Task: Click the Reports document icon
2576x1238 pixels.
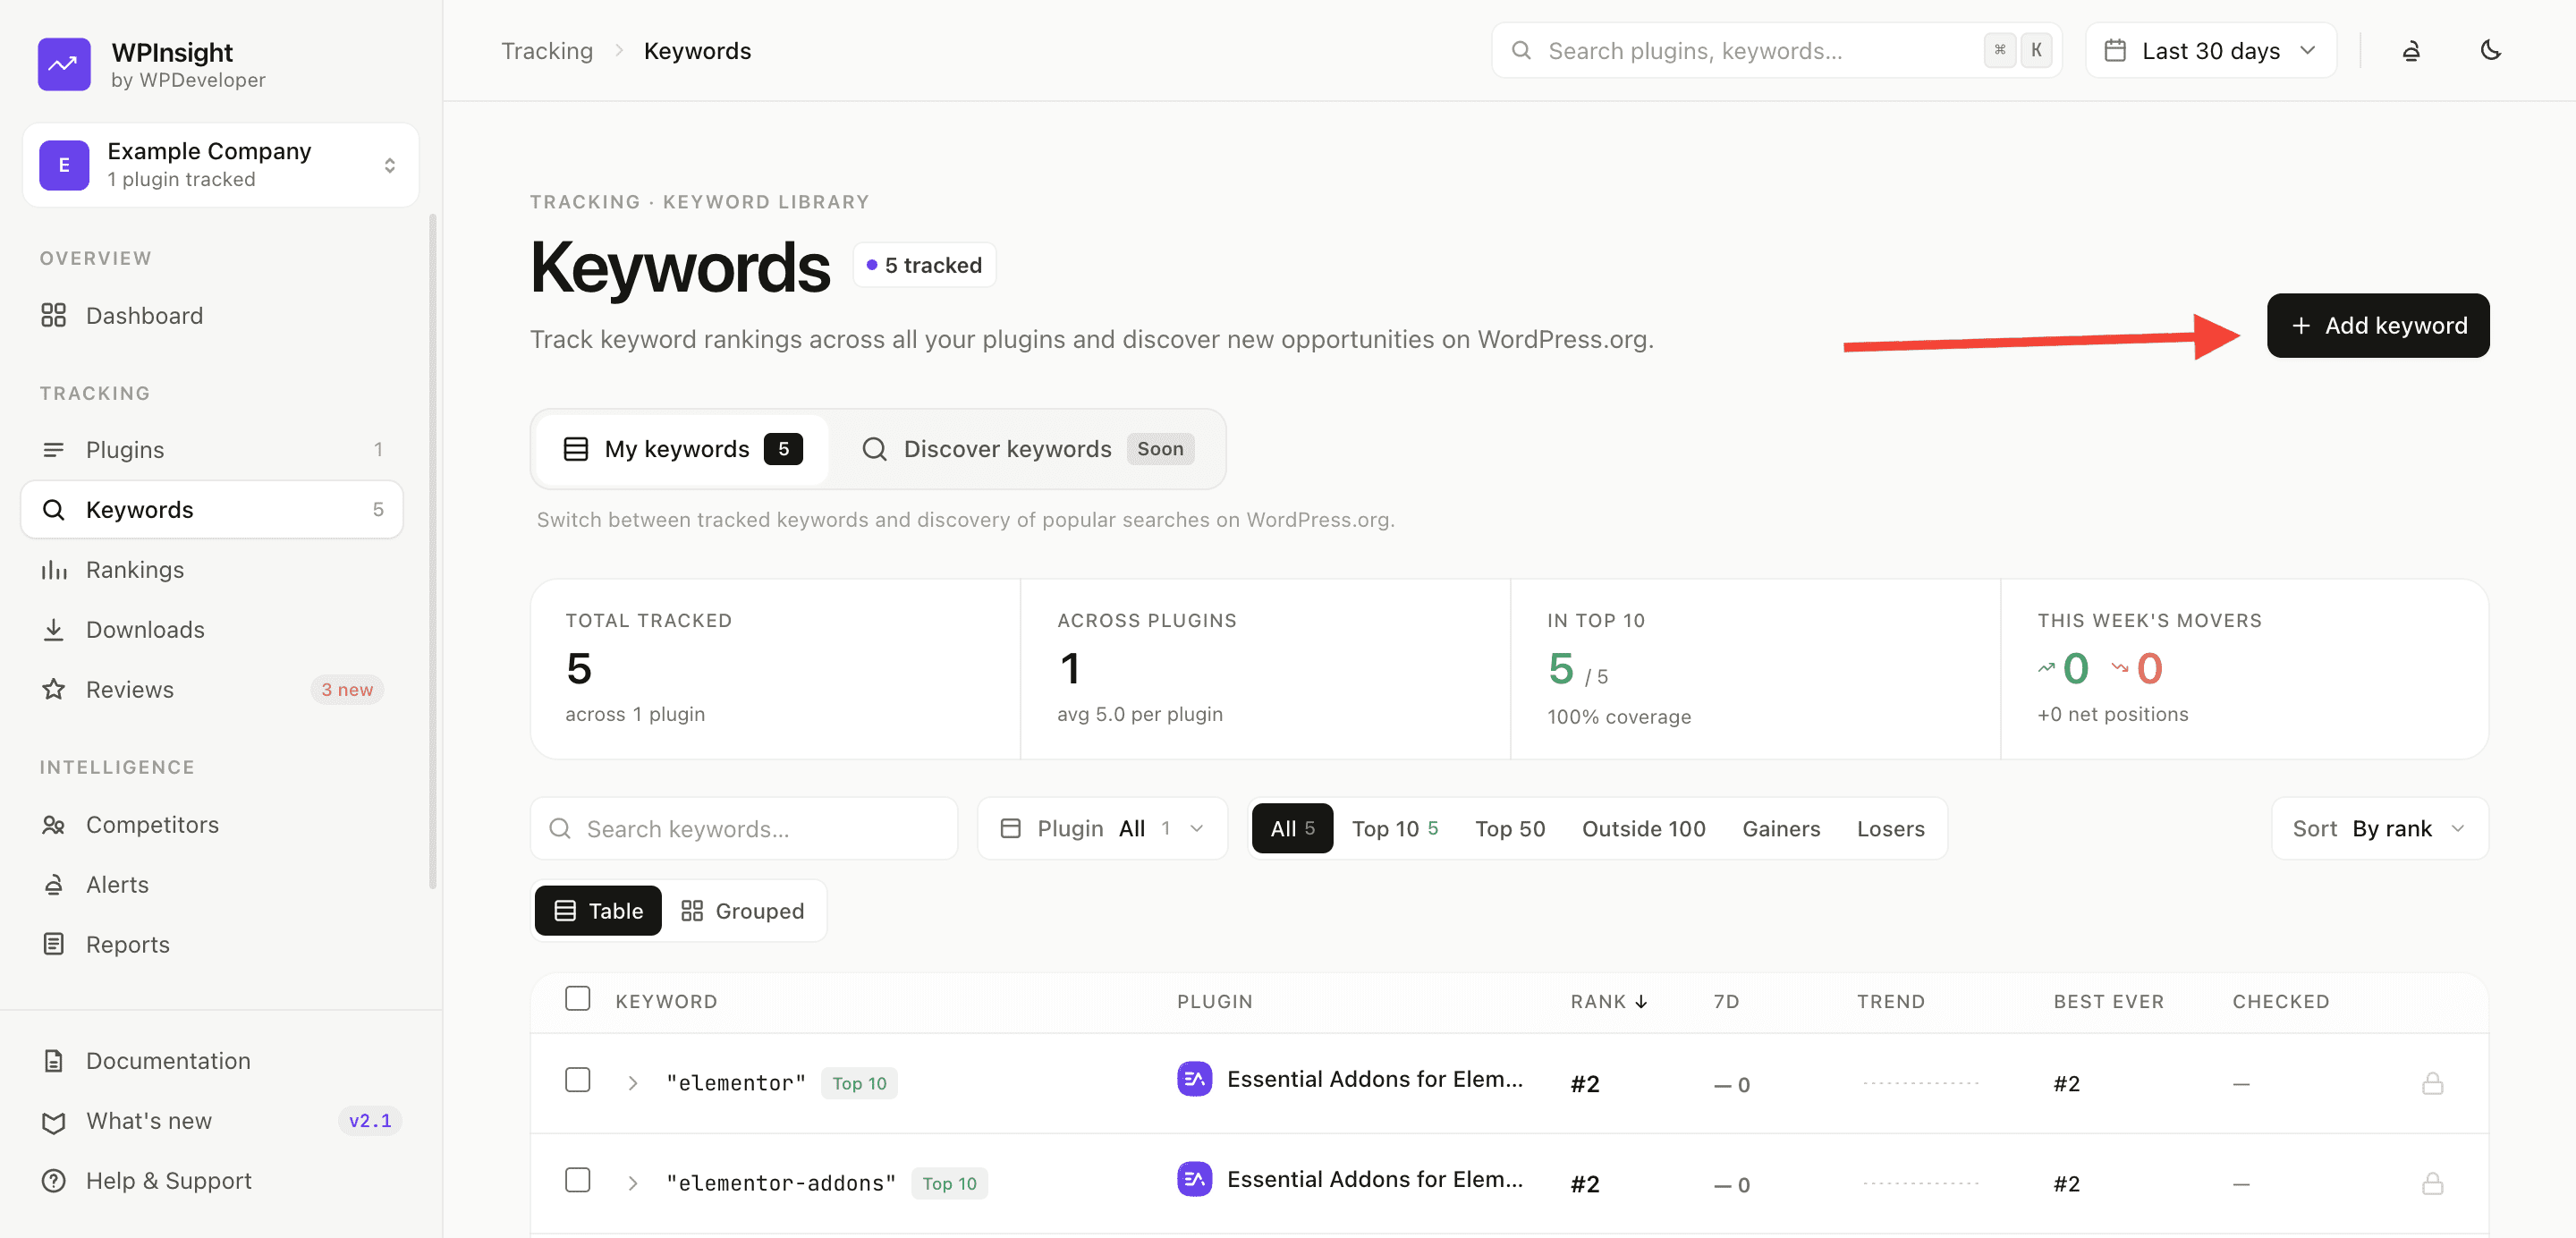Action: pos(54,945)
